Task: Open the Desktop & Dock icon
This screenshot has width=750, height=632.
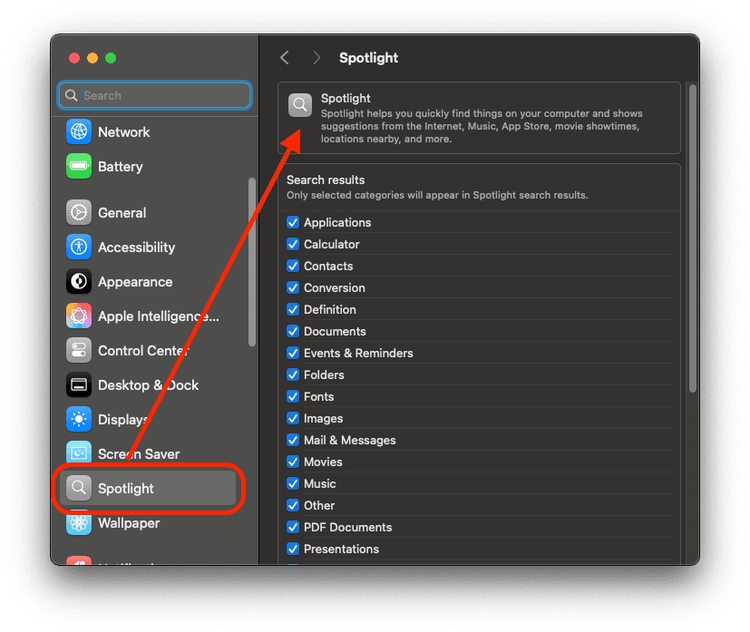Action: (79, 385)
